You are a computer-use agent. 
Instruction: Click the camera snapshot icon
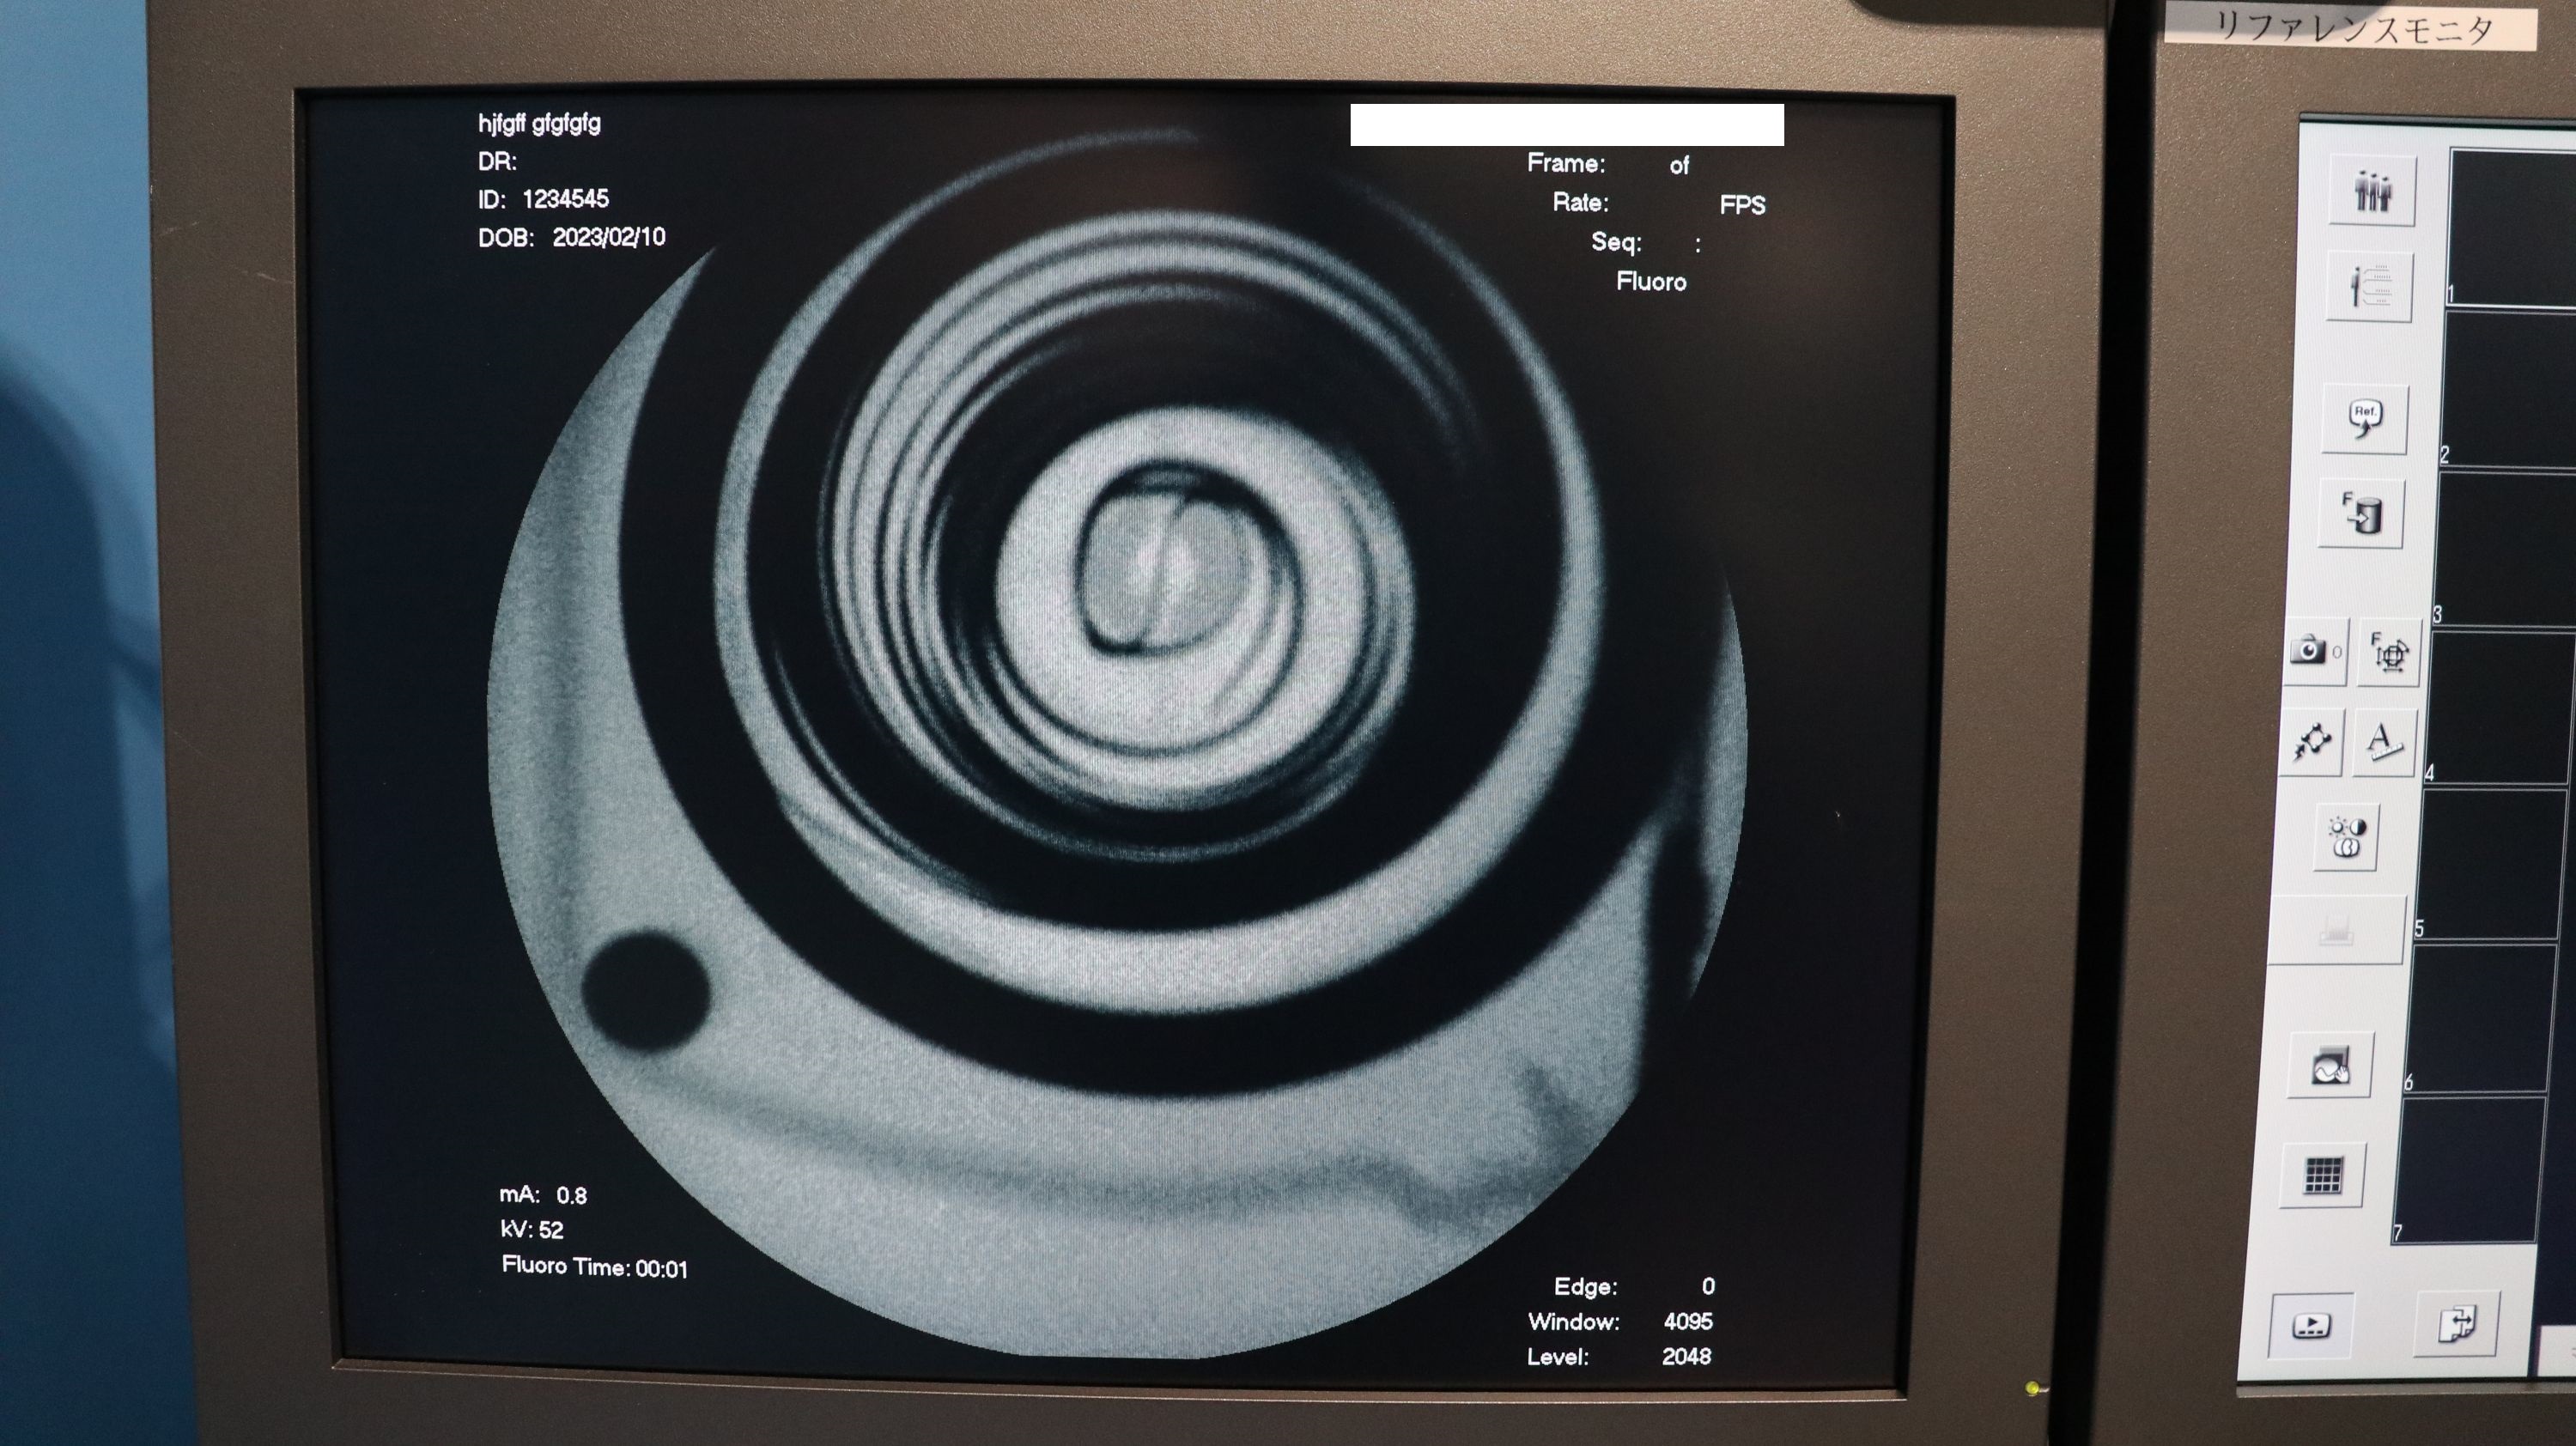pyautogui.click(x=2309, y=651)
